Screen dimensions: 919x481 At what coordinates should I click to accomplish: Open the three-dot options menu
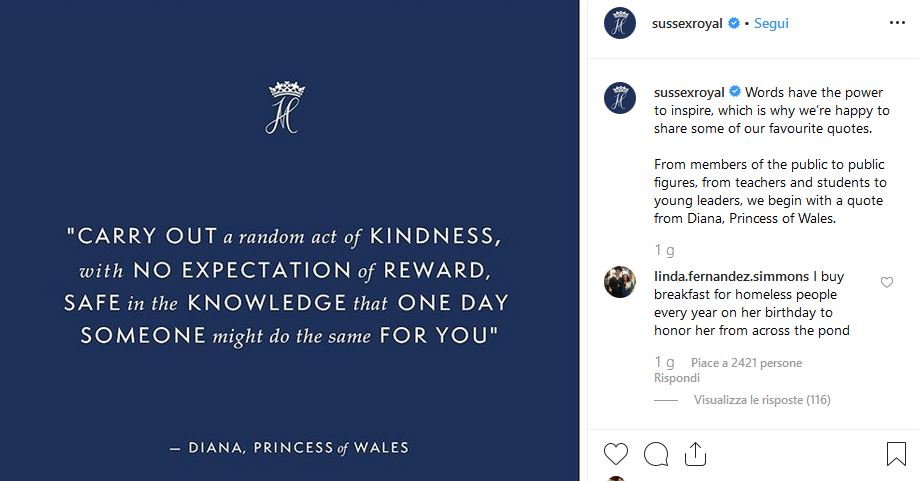(x=896, y=22)
